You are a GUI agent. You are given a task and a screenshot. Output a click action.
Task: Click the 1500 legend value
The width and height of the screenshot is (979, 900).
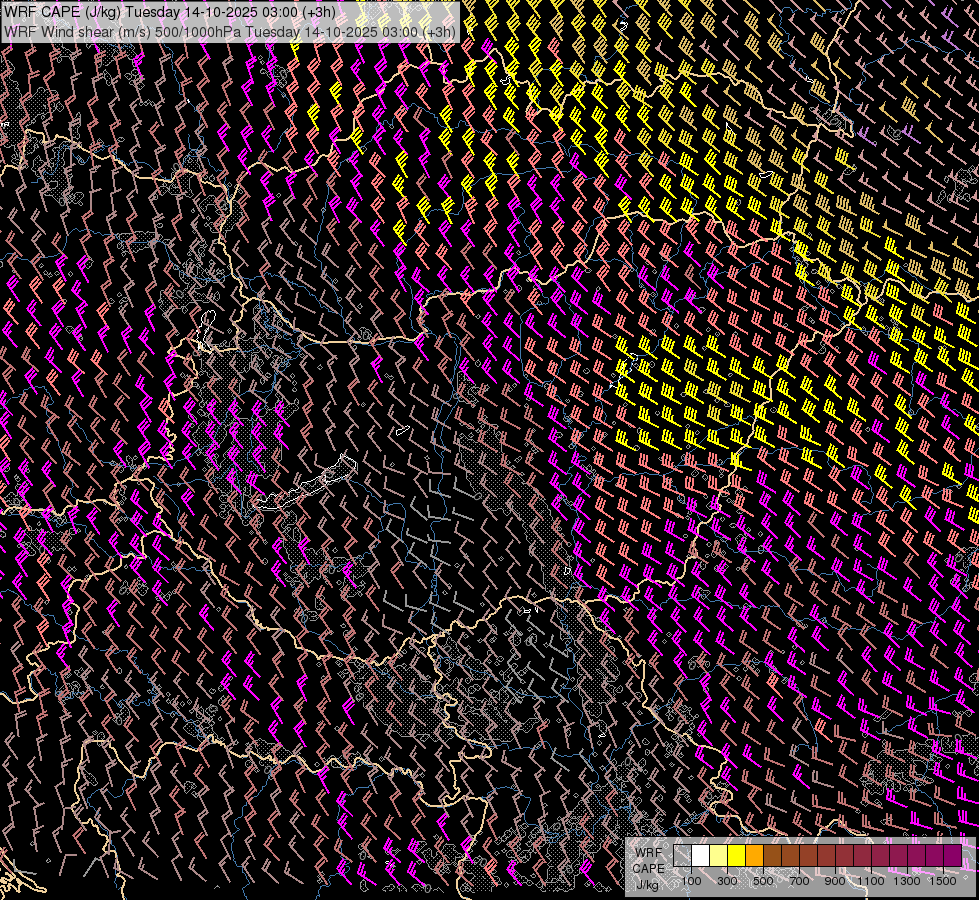click(x=943, y=881)
